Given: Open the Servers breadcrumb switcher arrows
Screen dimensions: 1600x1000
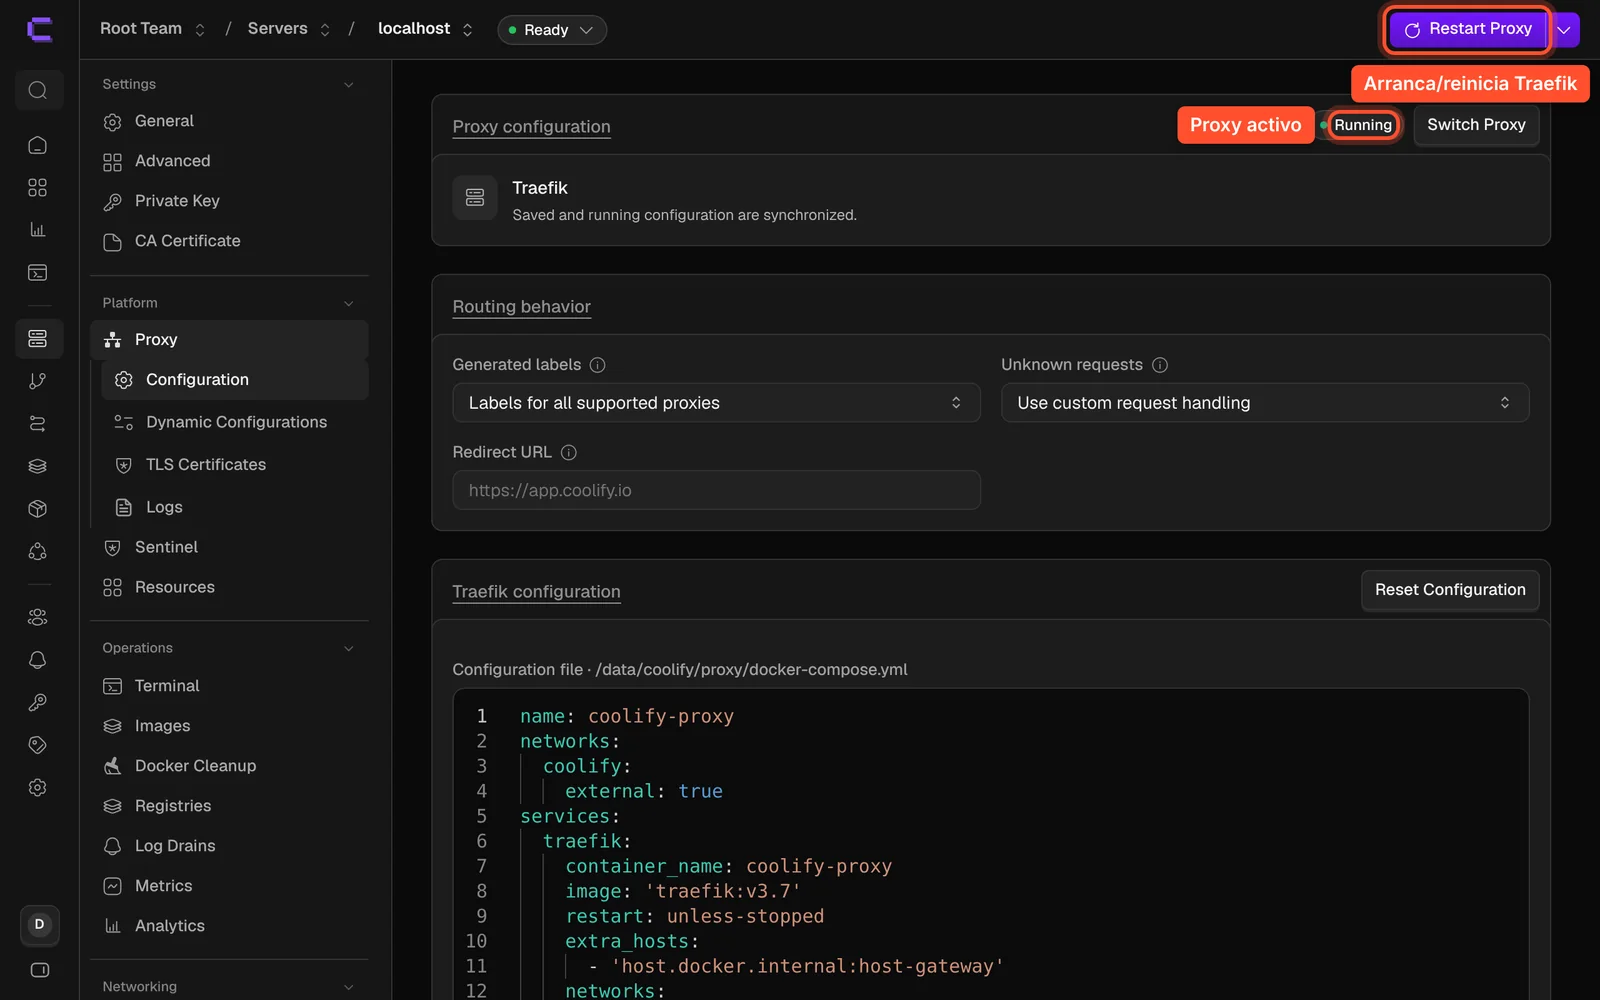Looking at the screenshot, I should click(325, 30).
